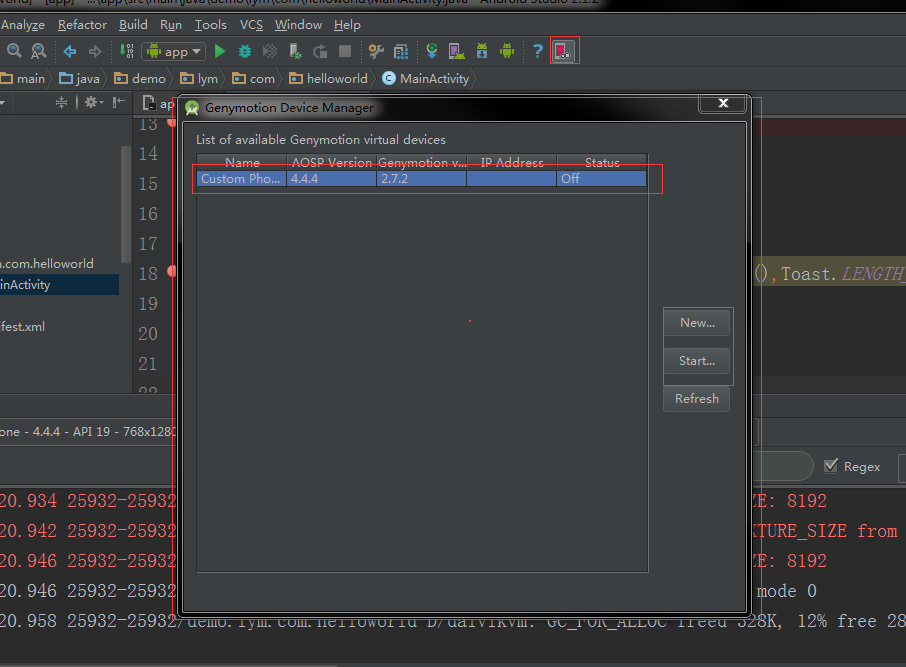Click the project panel vertical scrollbar
This screenshot has height=667, width=906.
click(125, 204)
